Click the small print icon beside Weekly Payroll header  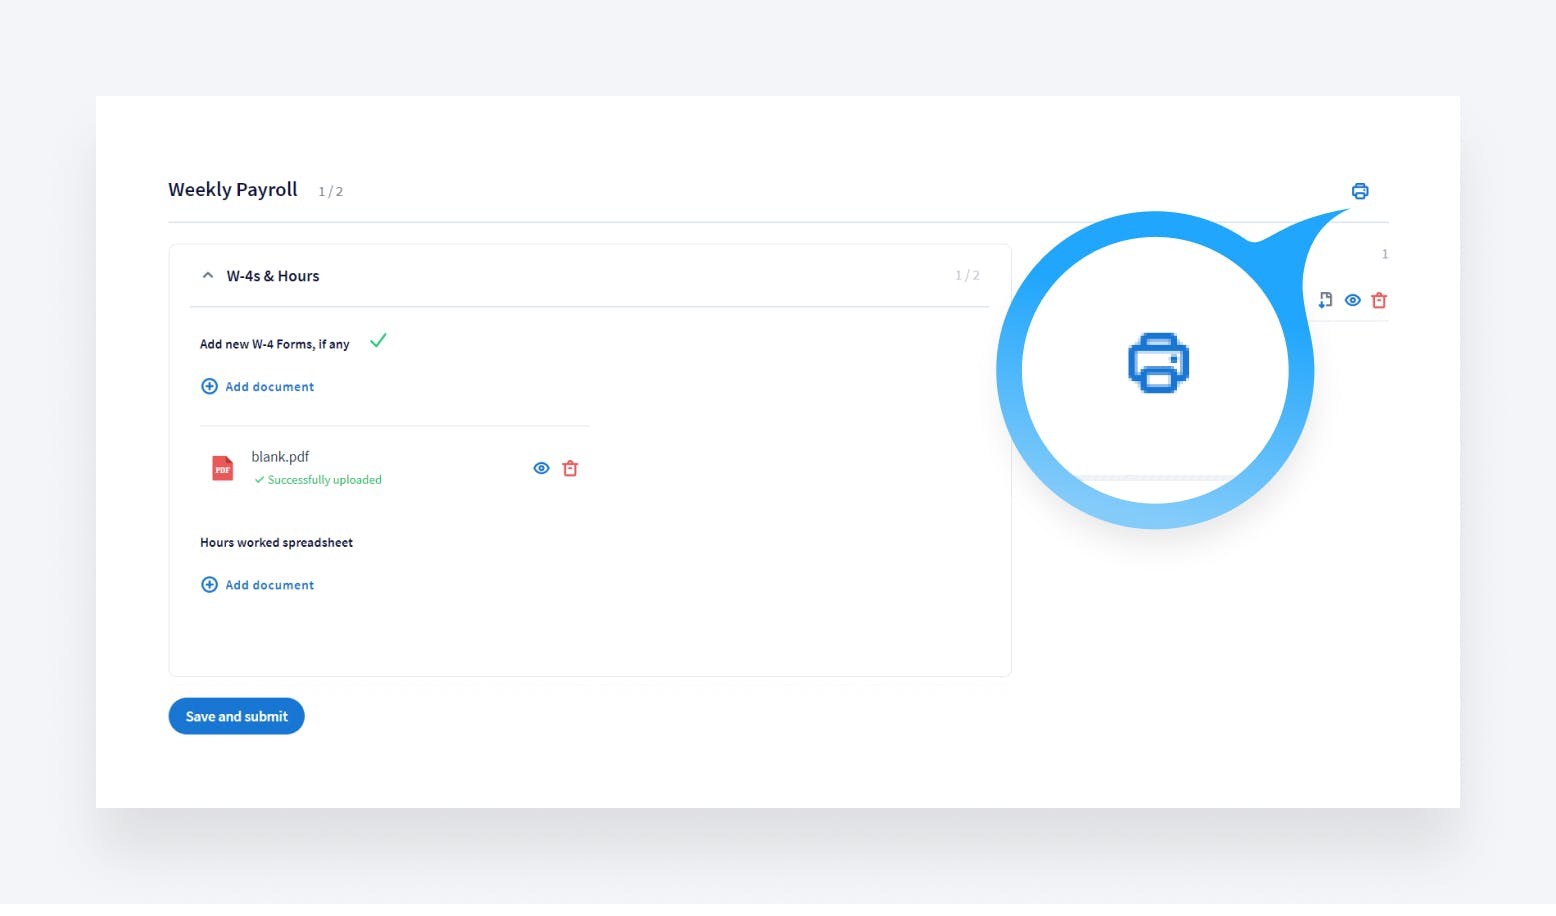point(1359,191)
